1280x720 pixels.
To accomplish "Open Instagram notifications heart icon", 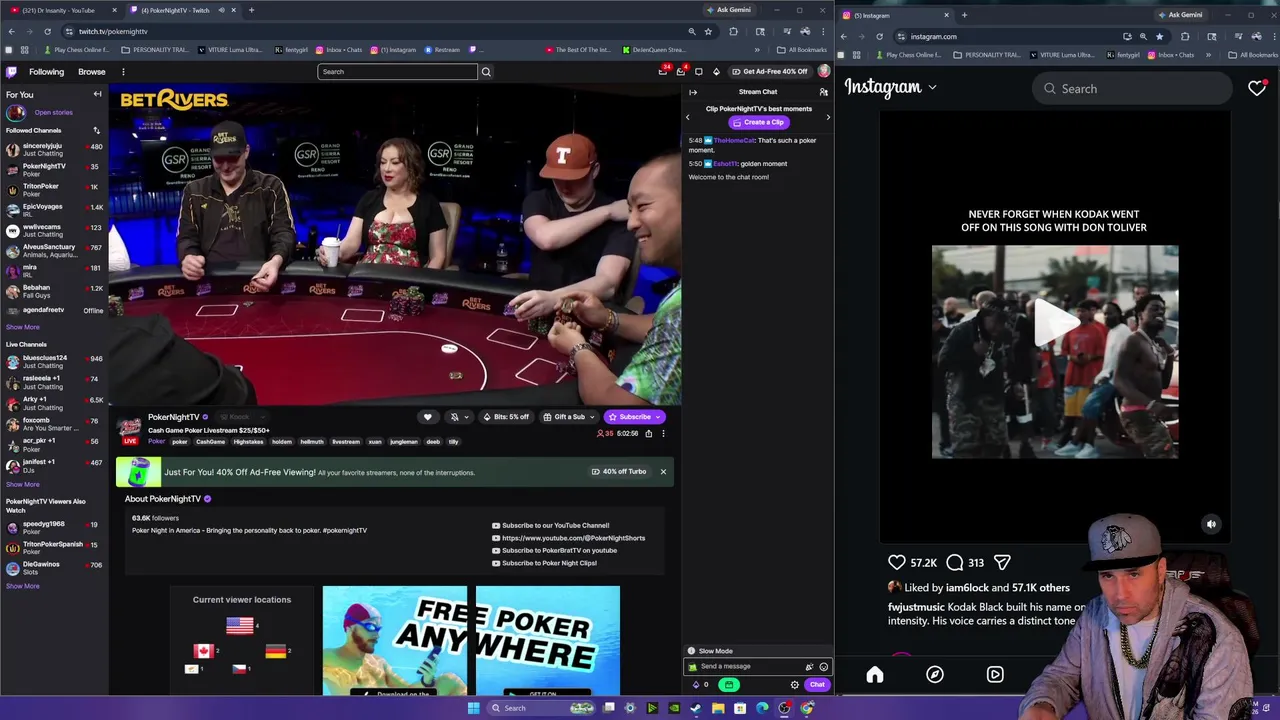I will tap(1257, 89).
